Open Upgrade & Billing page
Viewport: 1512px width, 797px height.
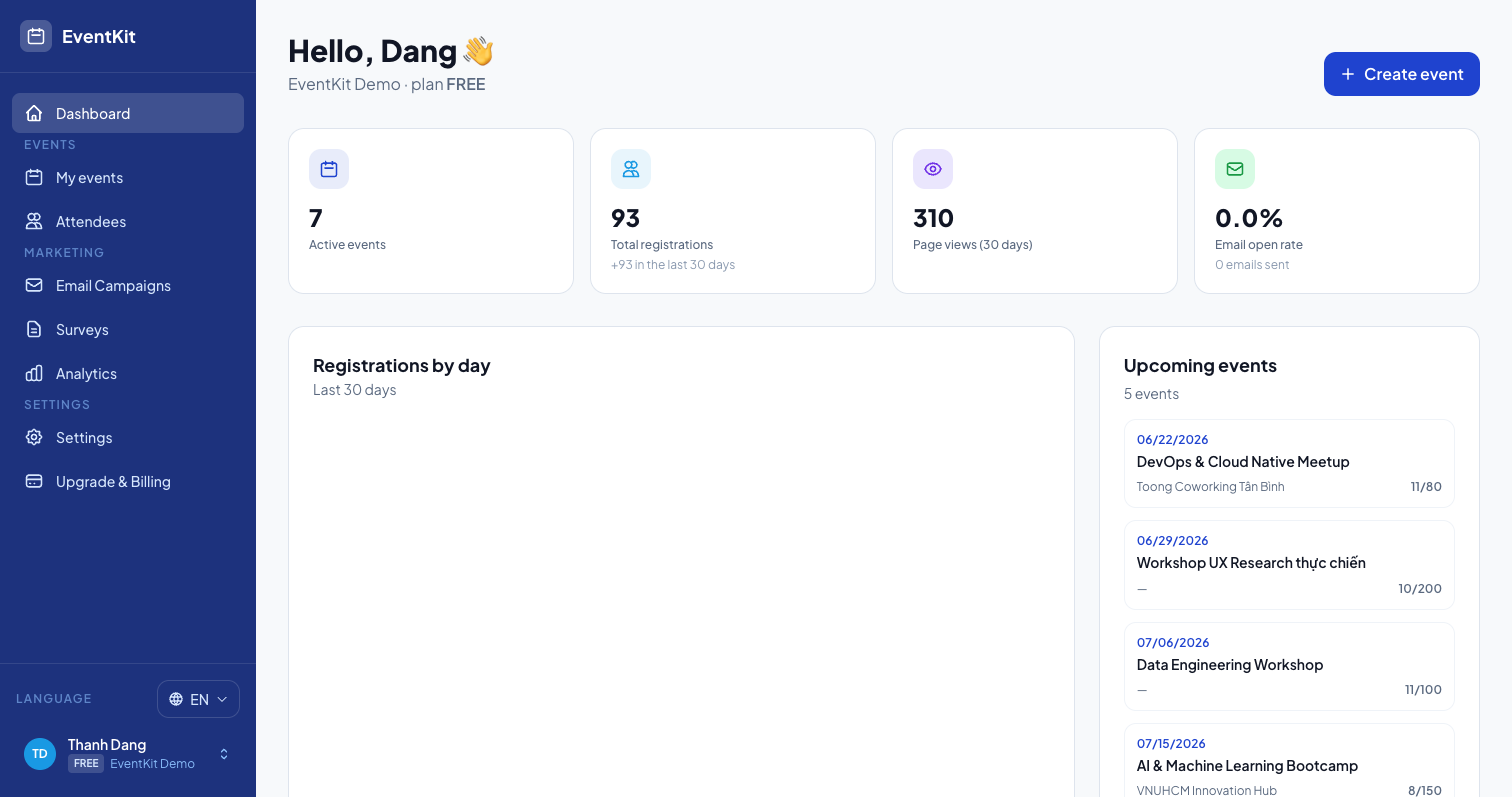128,481
